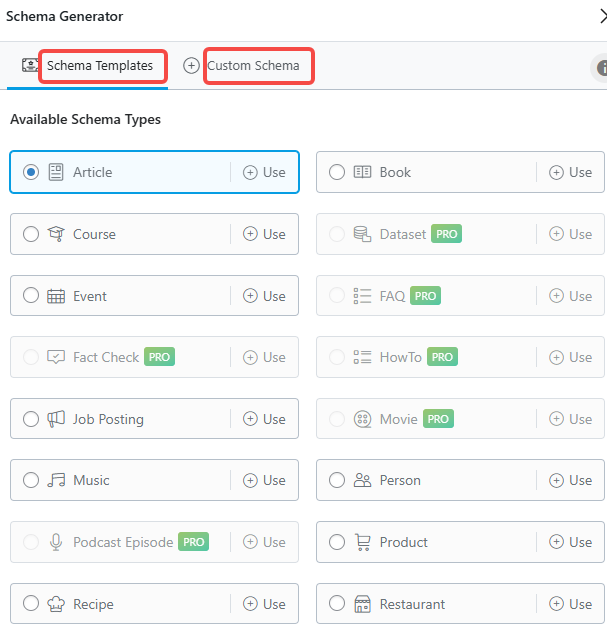Click the Available Schema Types heading
Viewport: 607px width, 644px height.
(x=85, y=120)
